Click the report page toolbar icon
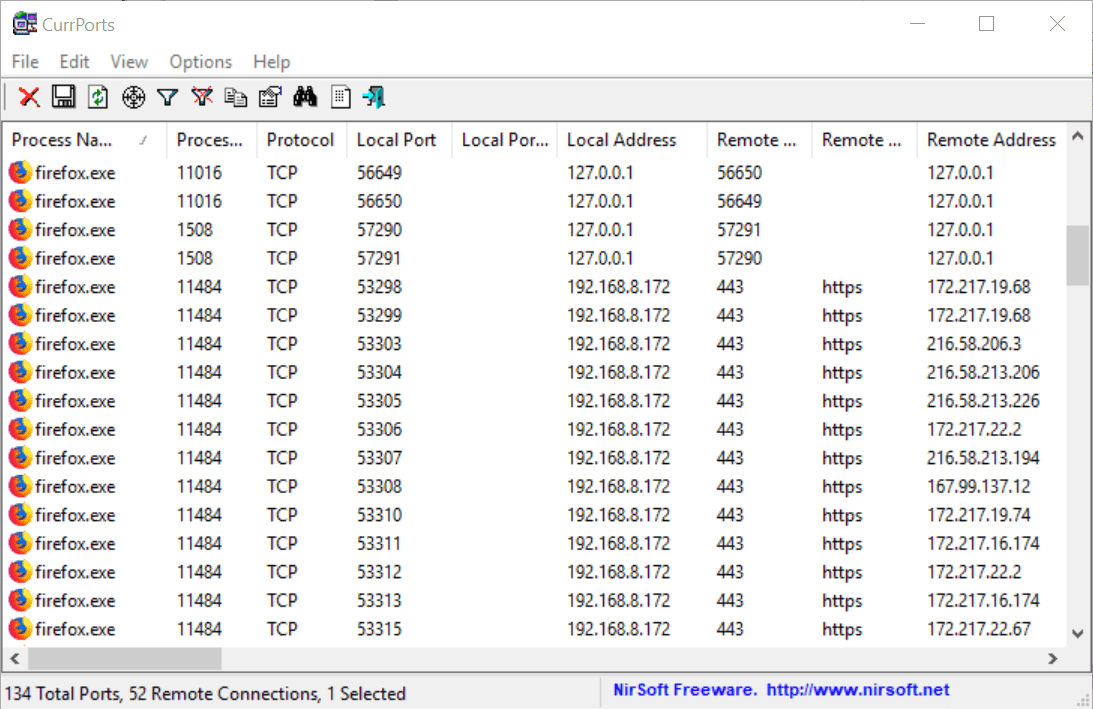Screen dimensions: 1093x709 340,97
